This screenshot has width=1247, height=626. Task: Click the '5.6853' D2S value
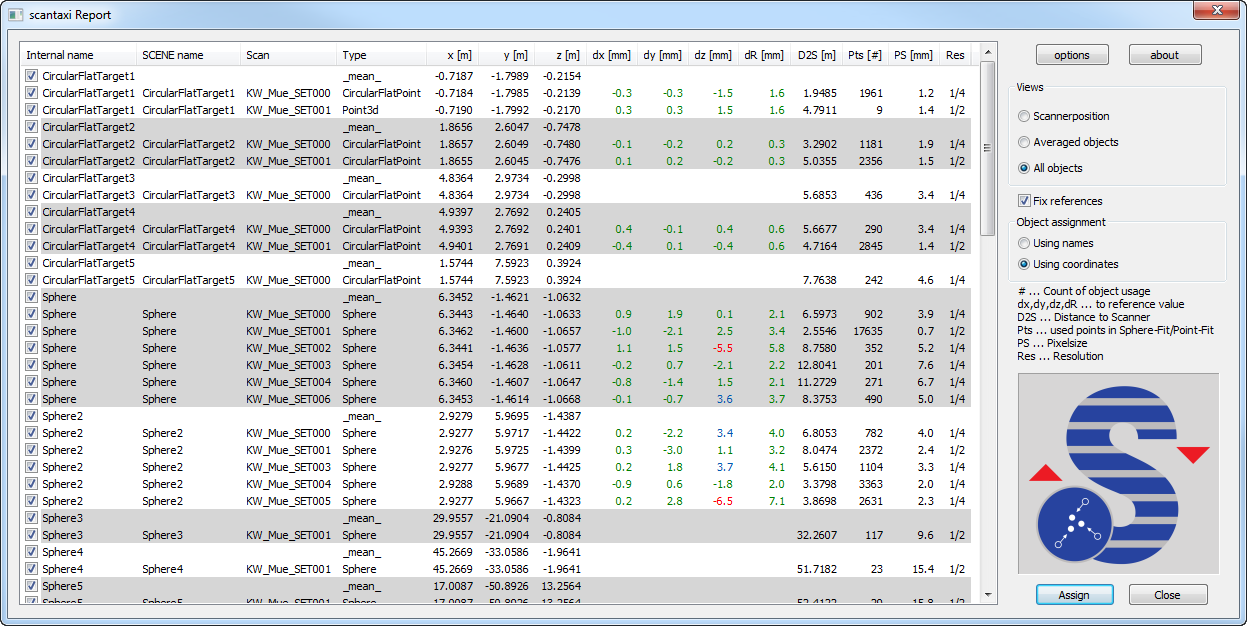[x=819, y=195]
